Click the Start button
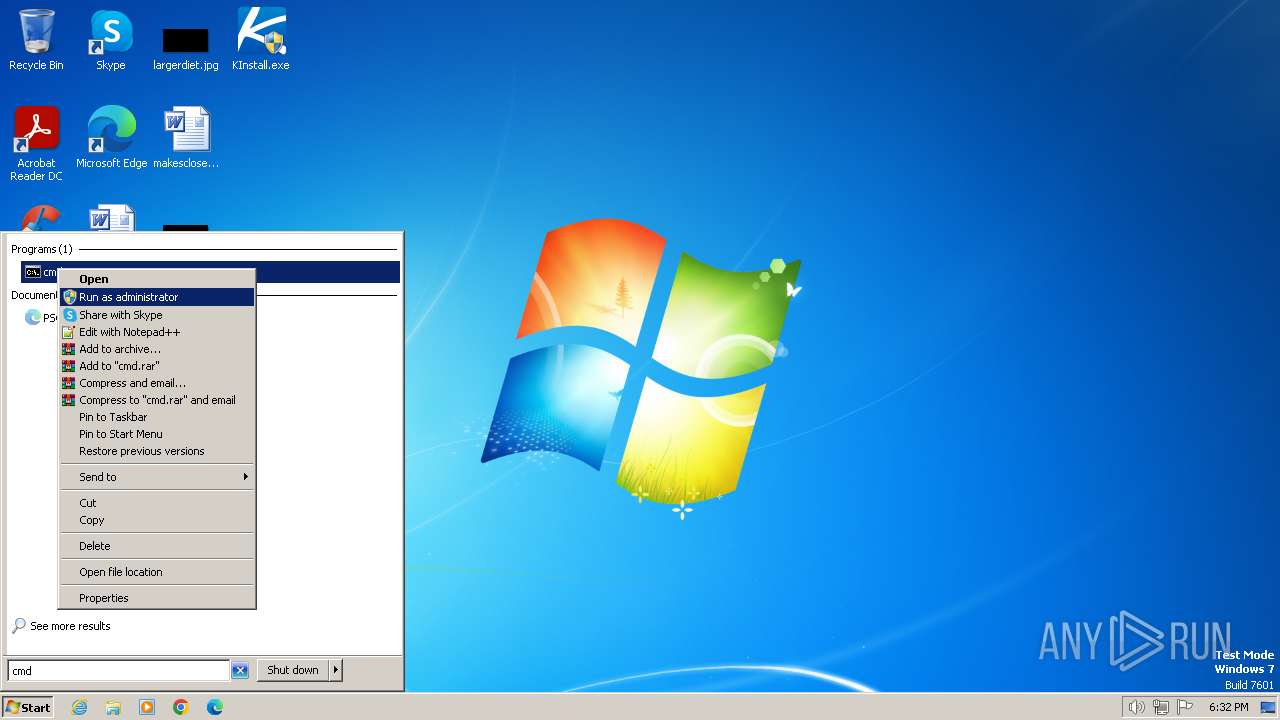Viewport: 1280px width, 720px height. click(28, 707)
